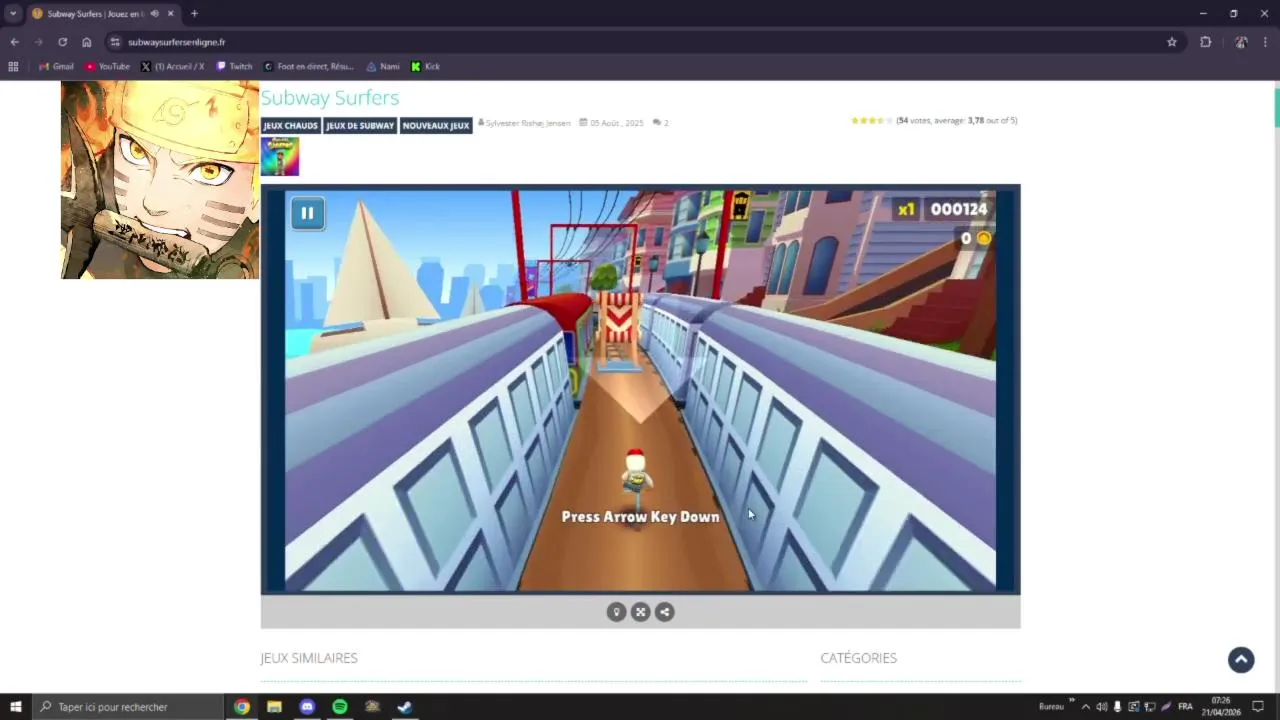
Task: Close the Subway Surfers tab
Action: (171, 14)
